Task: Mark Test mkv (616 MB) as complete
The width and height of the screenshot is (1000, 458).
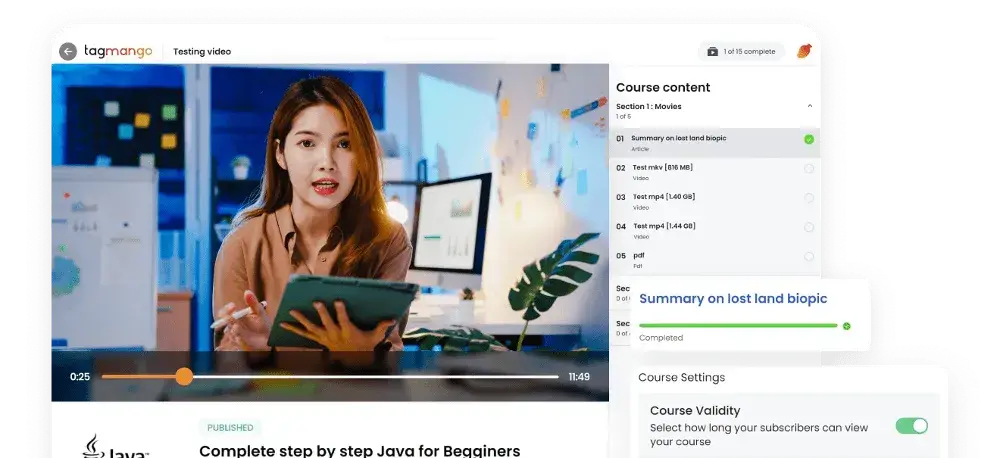Action: click(809, 169)
